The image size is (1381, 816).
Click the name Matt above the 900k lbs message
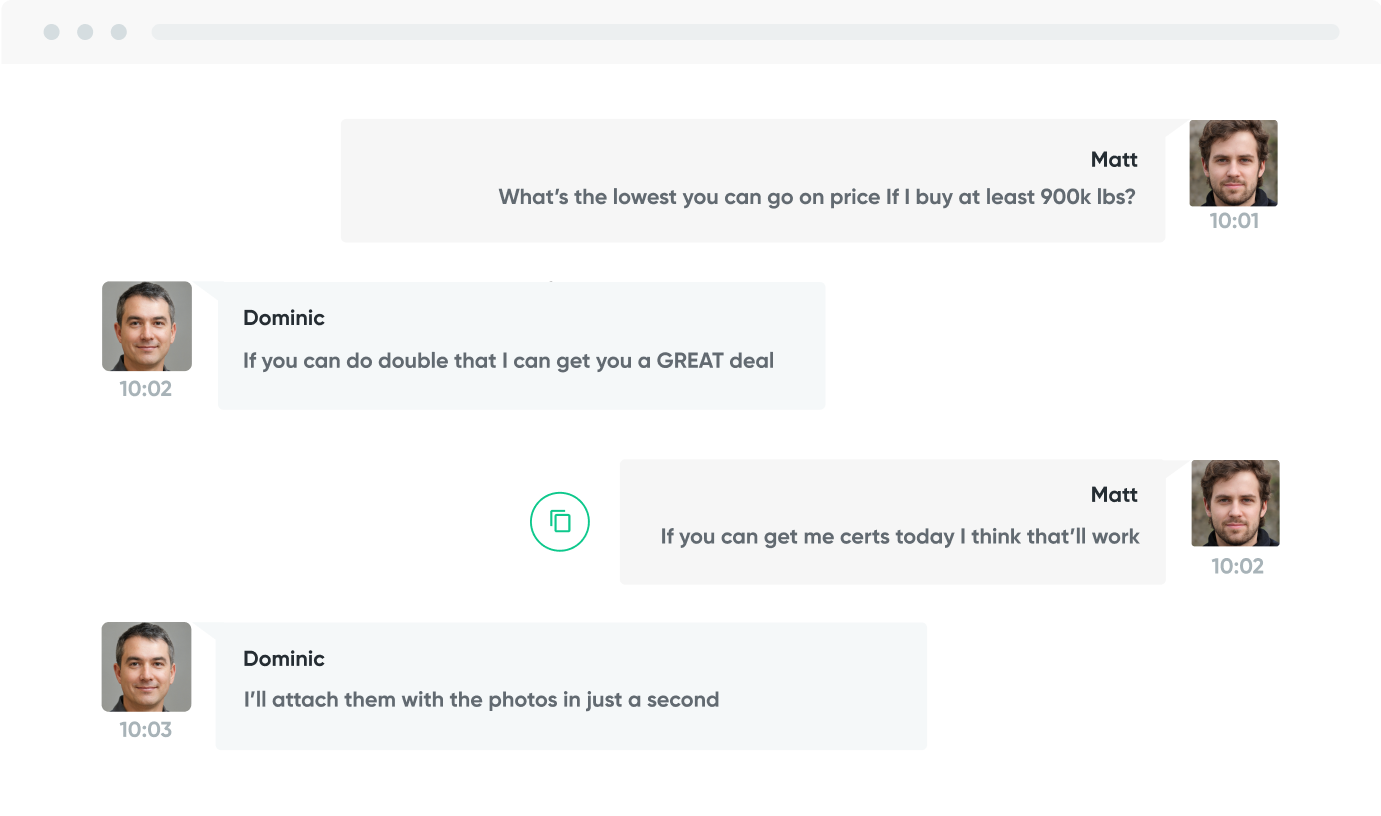click(x=1114, y=160)
